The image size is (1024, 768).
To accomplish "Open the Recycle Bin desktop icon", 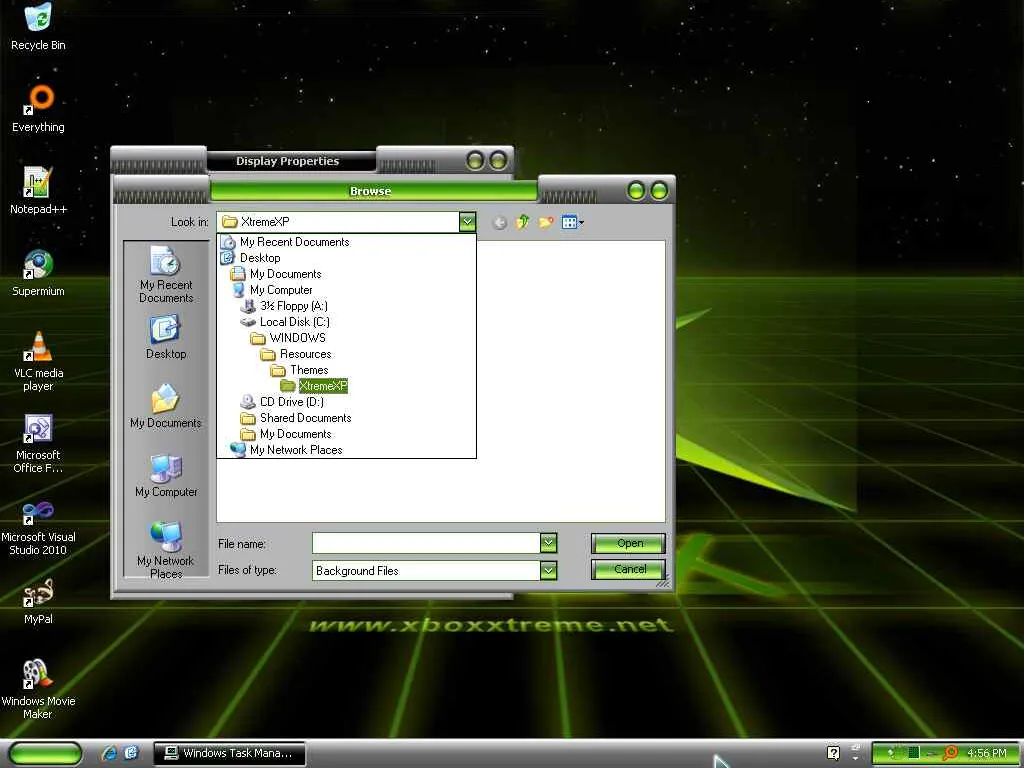I will pos(38,26).
